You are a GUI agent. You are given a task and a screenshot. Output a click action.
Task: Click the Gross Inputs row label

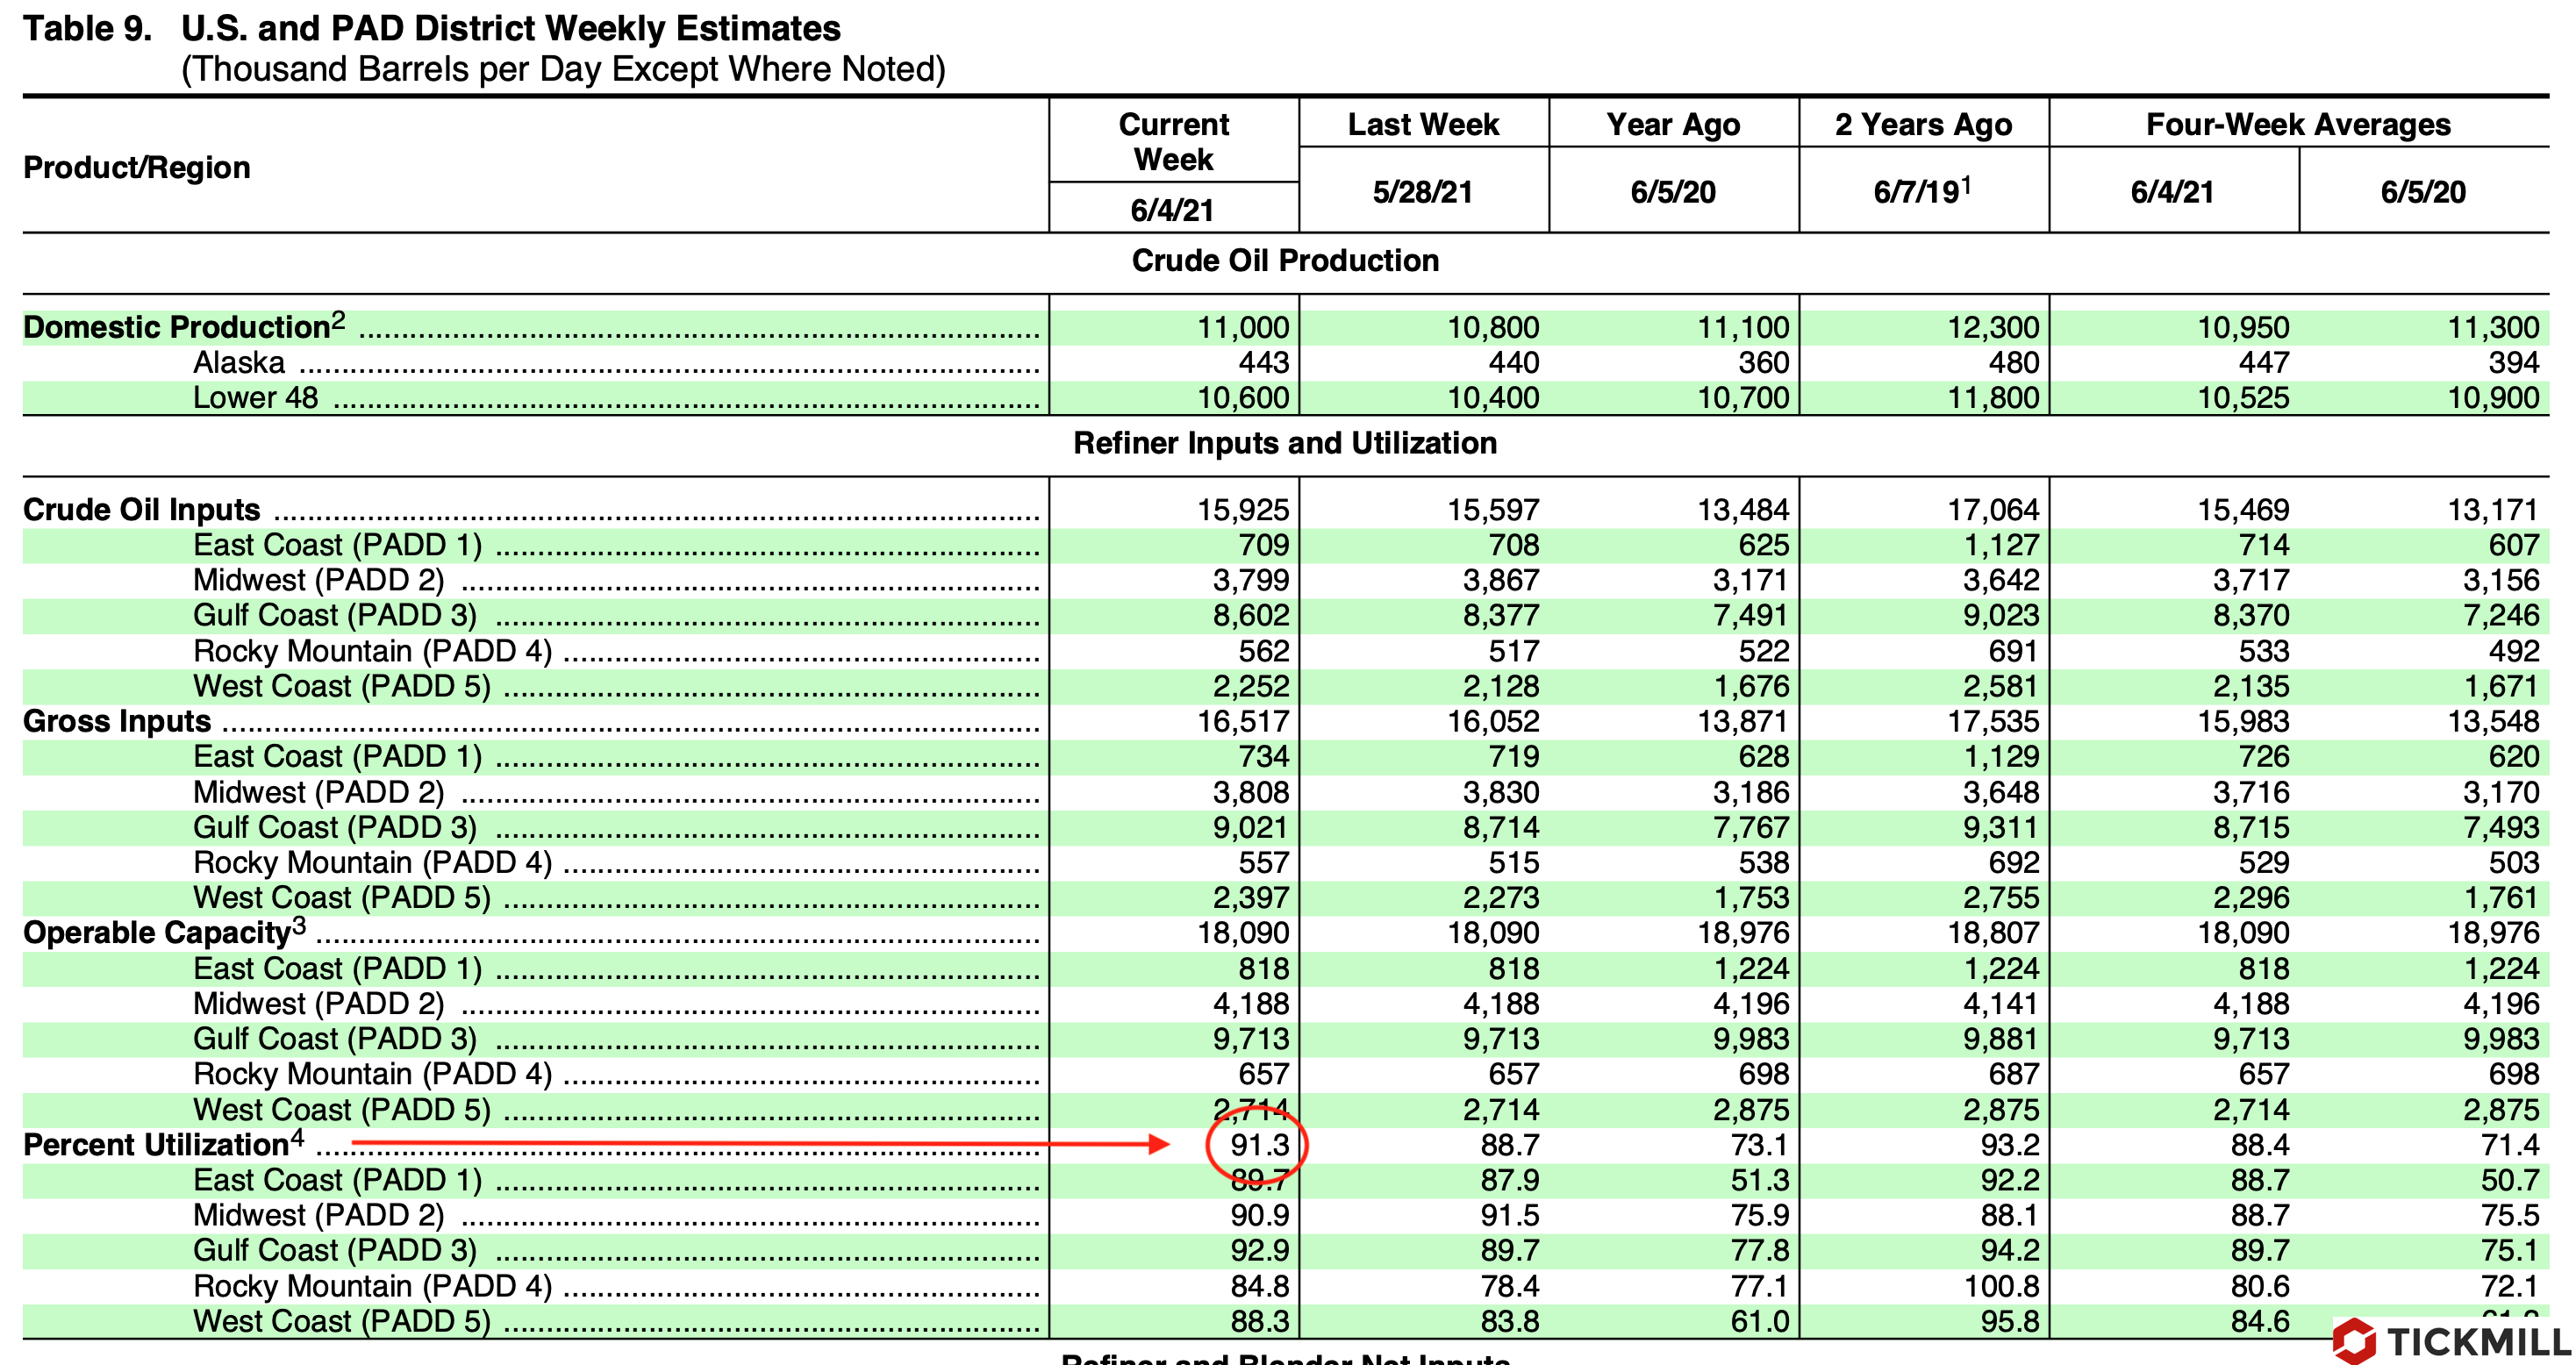[x=117, y=721]
